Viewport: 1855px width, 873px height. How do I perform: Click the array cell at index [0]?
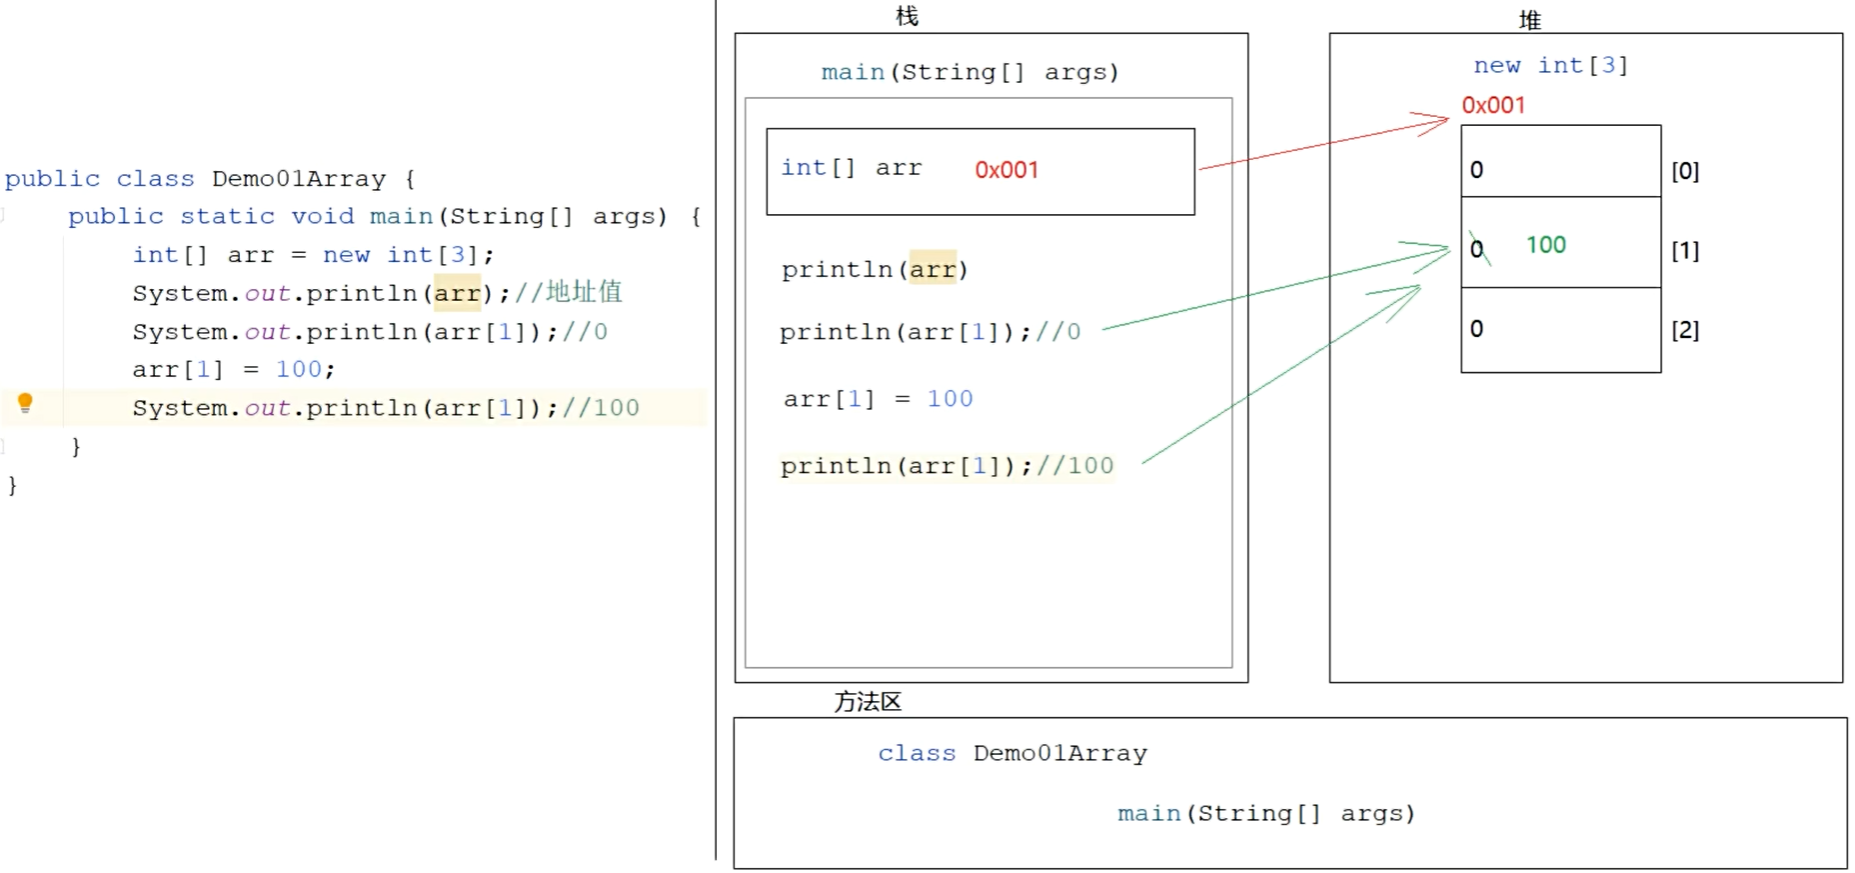[1561, 162]
